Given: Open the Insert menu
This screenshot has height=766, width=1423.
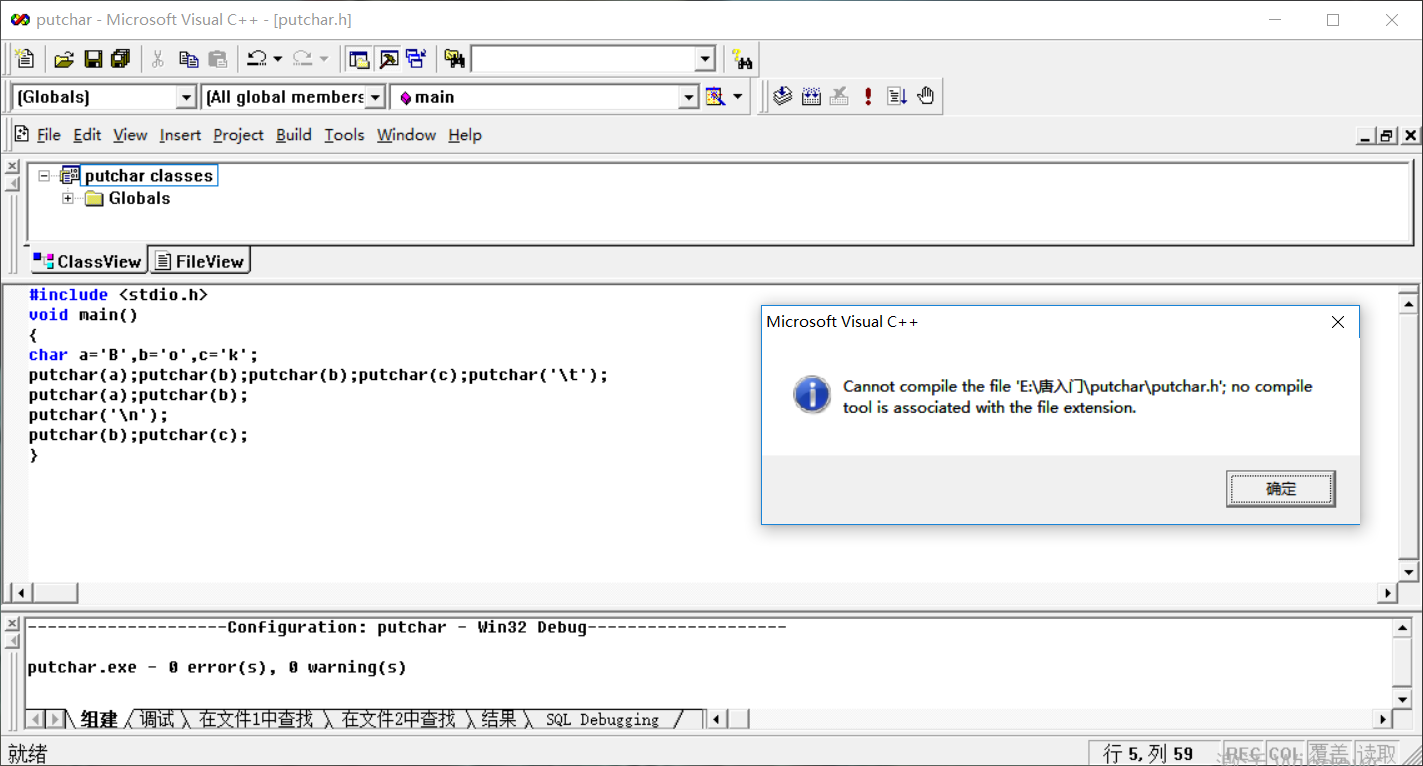Looking at the screenshot, I should pos(180,135).
